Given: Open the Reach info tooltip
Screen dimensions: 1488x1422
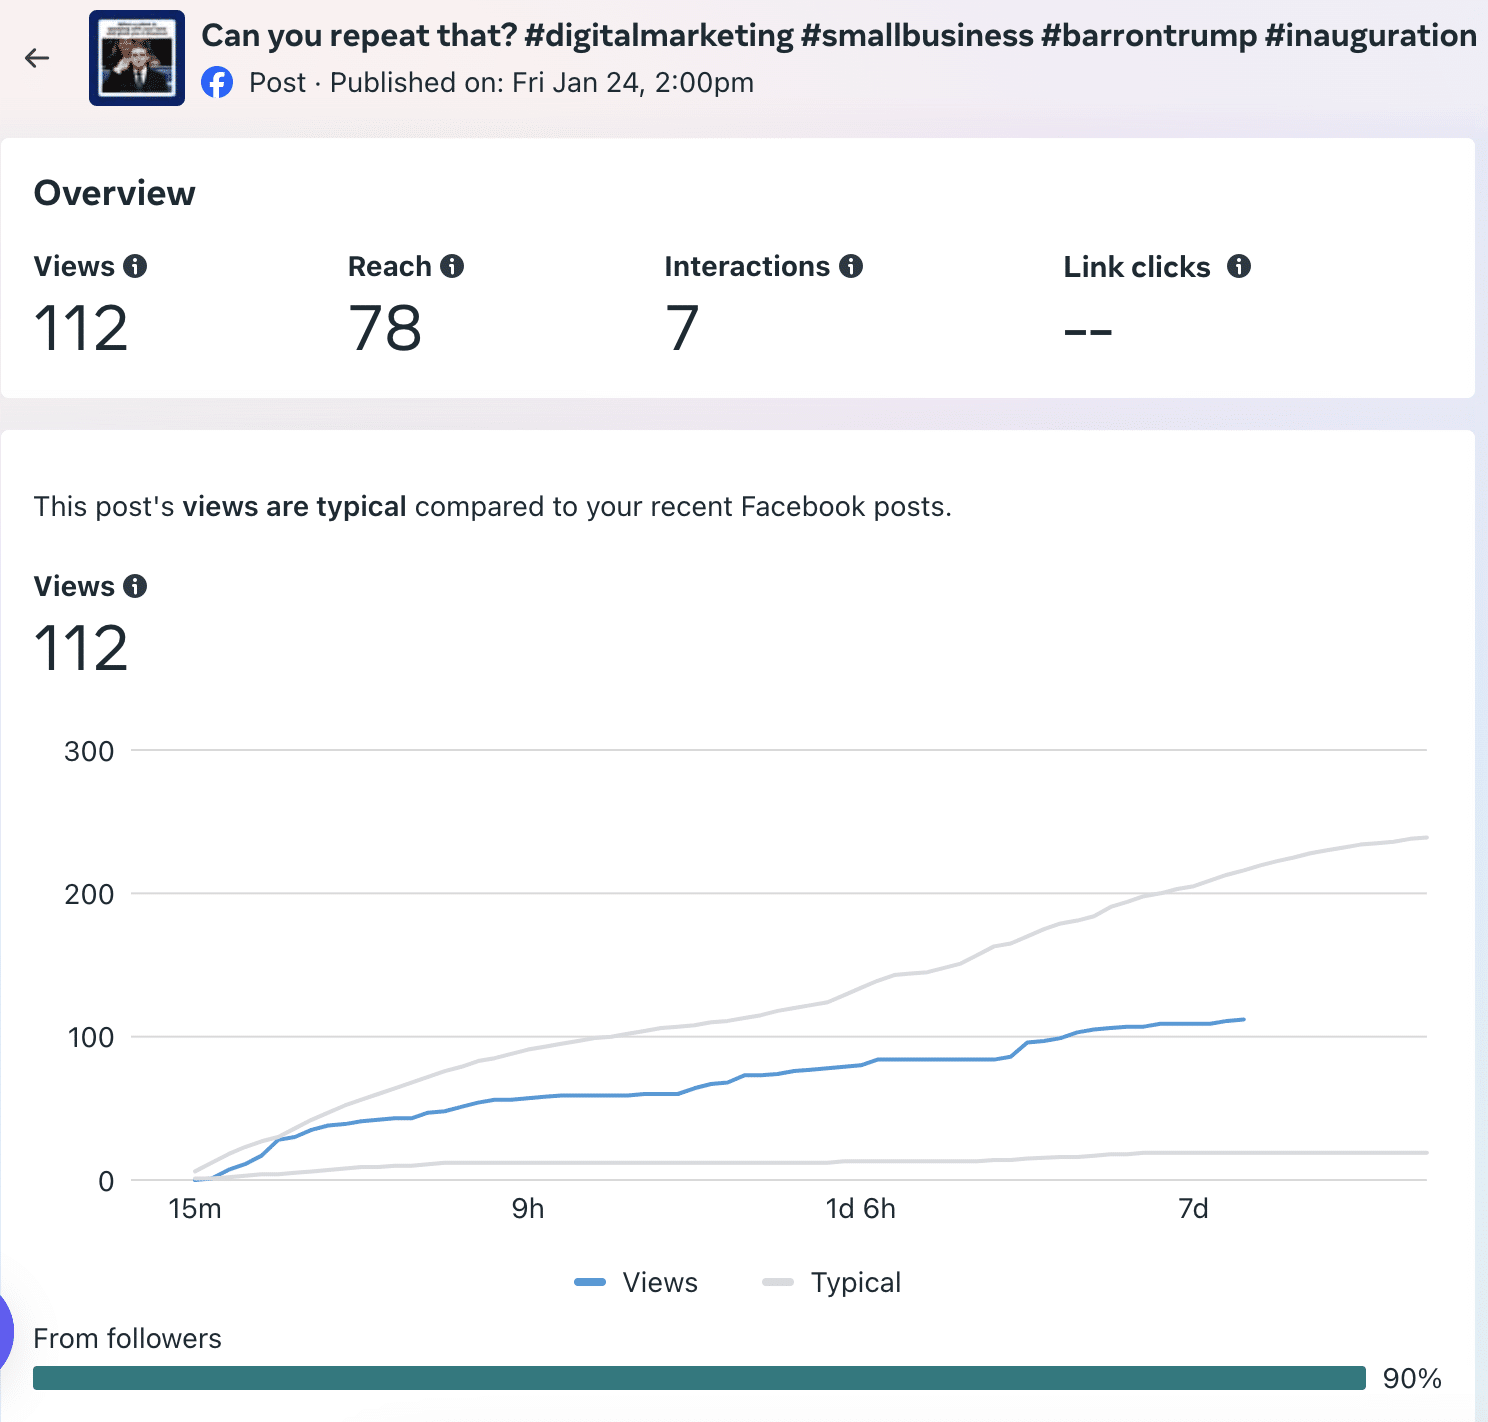Looking at the screenshot, I should 452,266.
